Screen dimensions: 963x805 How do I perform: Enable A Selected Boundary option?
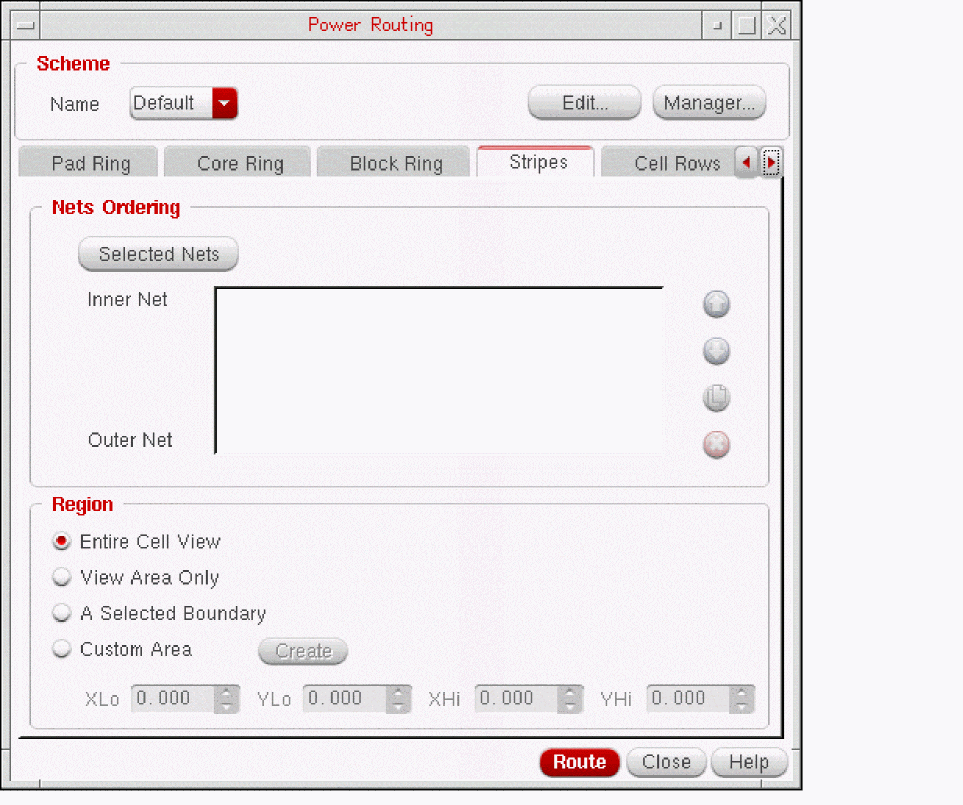[x=62, y=614]
